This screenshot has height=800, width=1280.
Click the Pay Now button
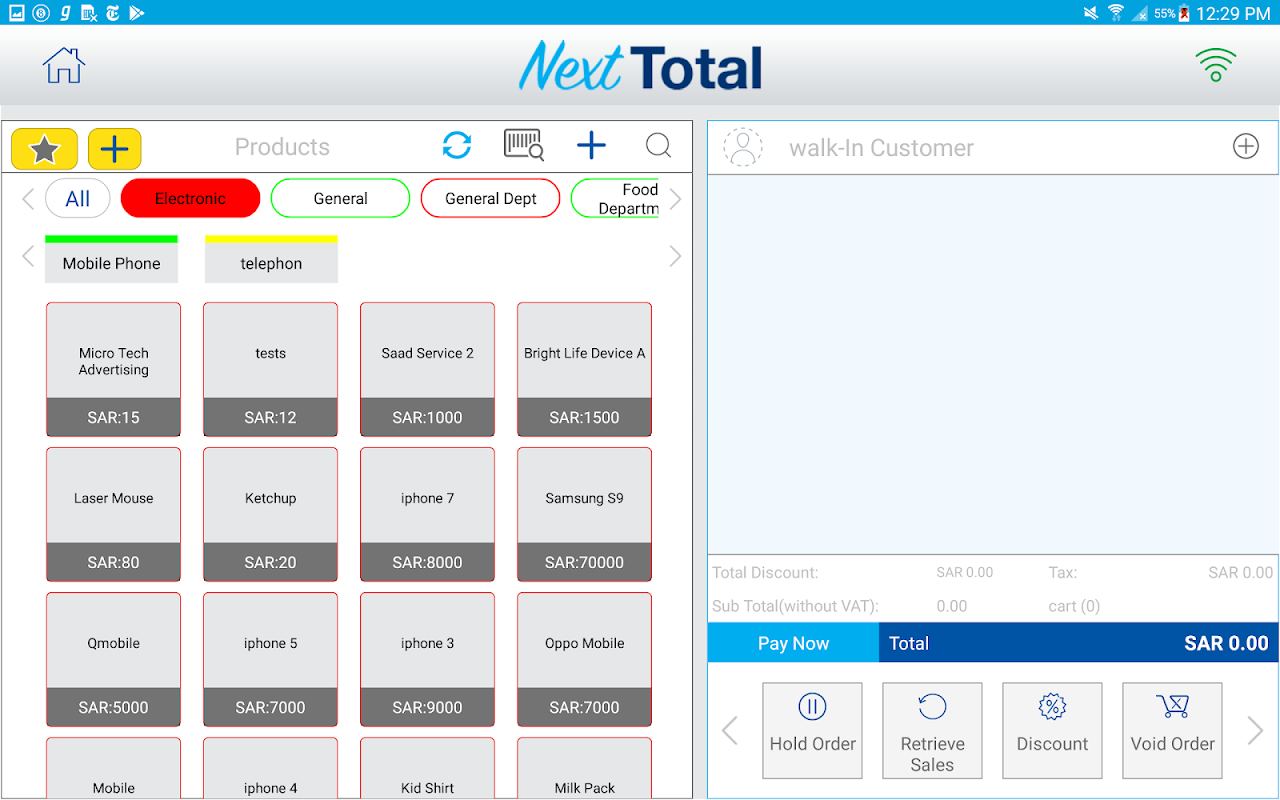click(793, 643)
